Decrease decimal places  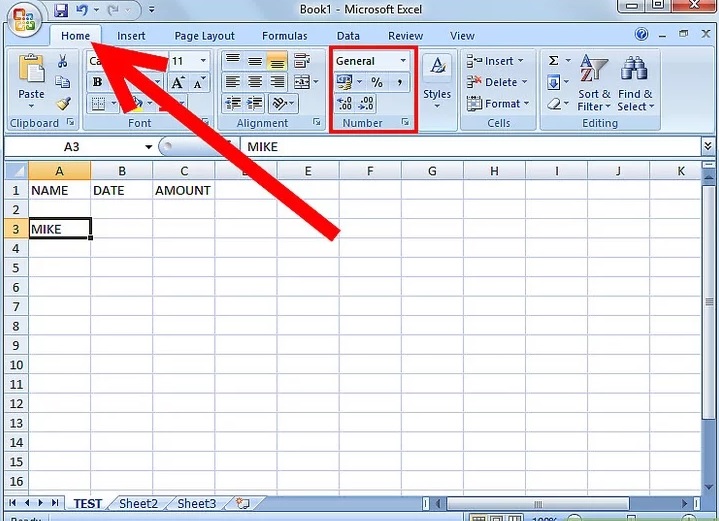(x=365, y=103)
